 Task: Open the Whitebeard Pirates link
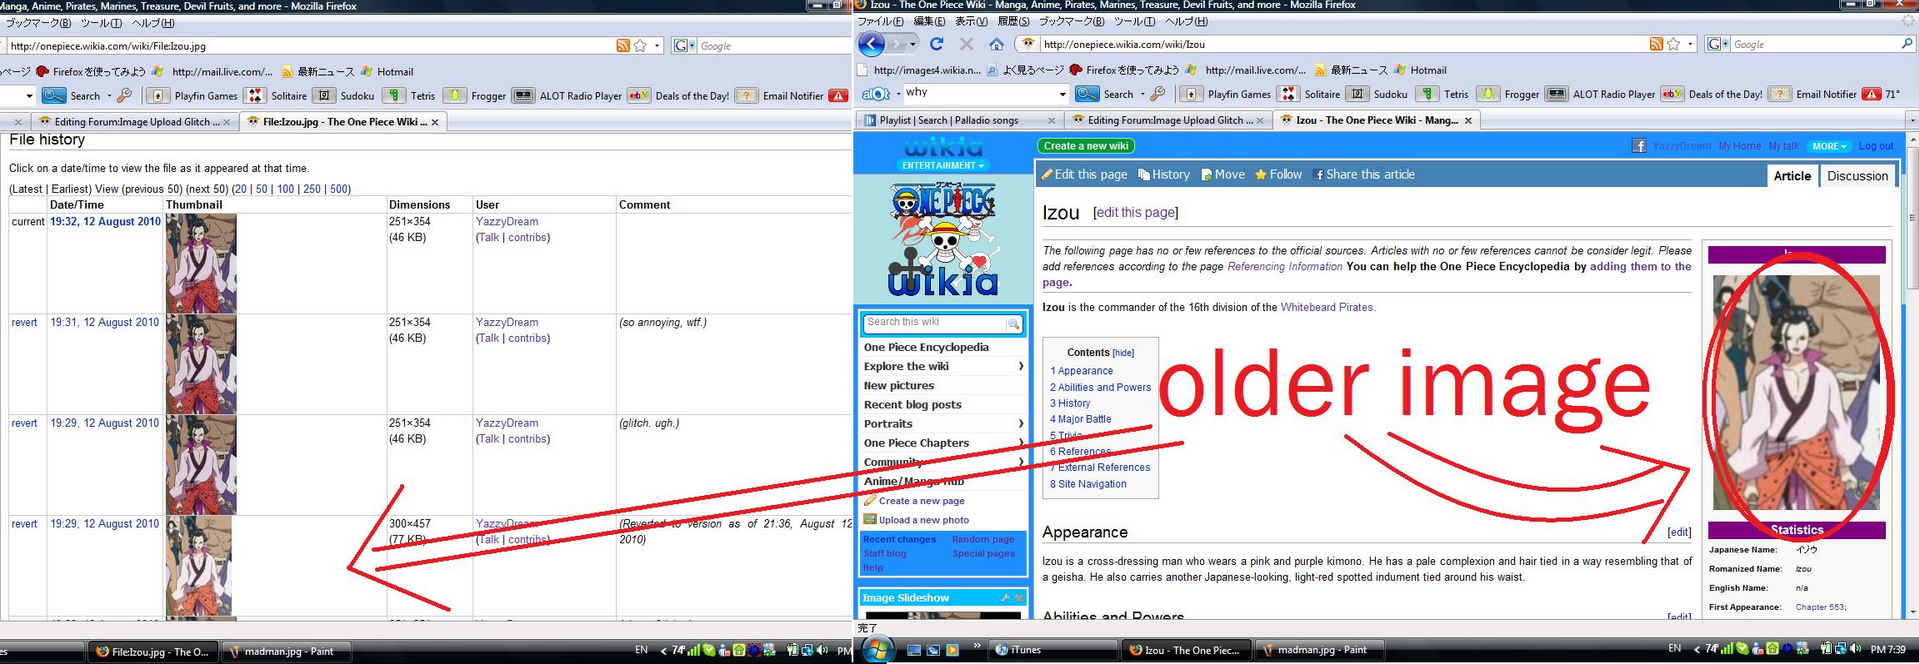click(1328, 307)
